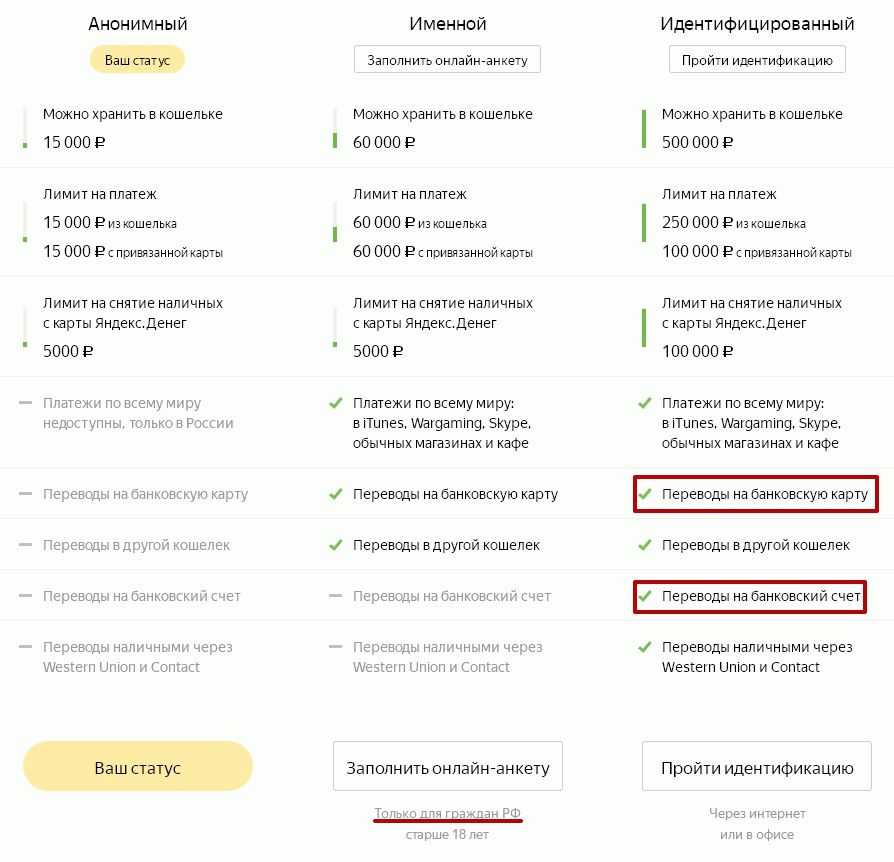Click the green limit bar next to 60 000 ₽ storage
The height and width of the screenshot is (862, 894).
pos(335,140)
